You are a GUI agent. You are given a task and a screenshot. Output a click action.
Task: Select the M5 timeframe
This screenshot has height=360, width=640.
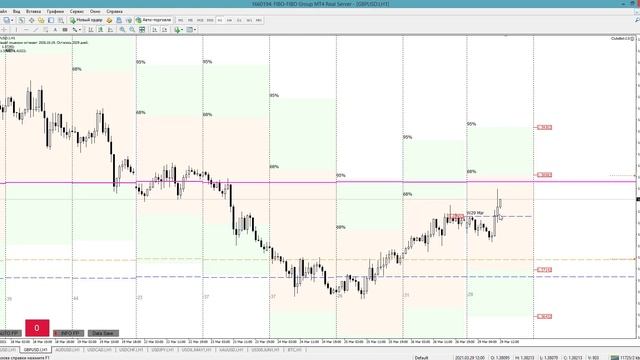coord(190,20)
